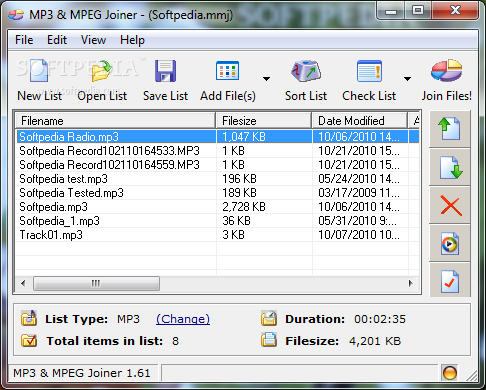Save the list using Save List
486x390 pixels.
tap(165, 81)
